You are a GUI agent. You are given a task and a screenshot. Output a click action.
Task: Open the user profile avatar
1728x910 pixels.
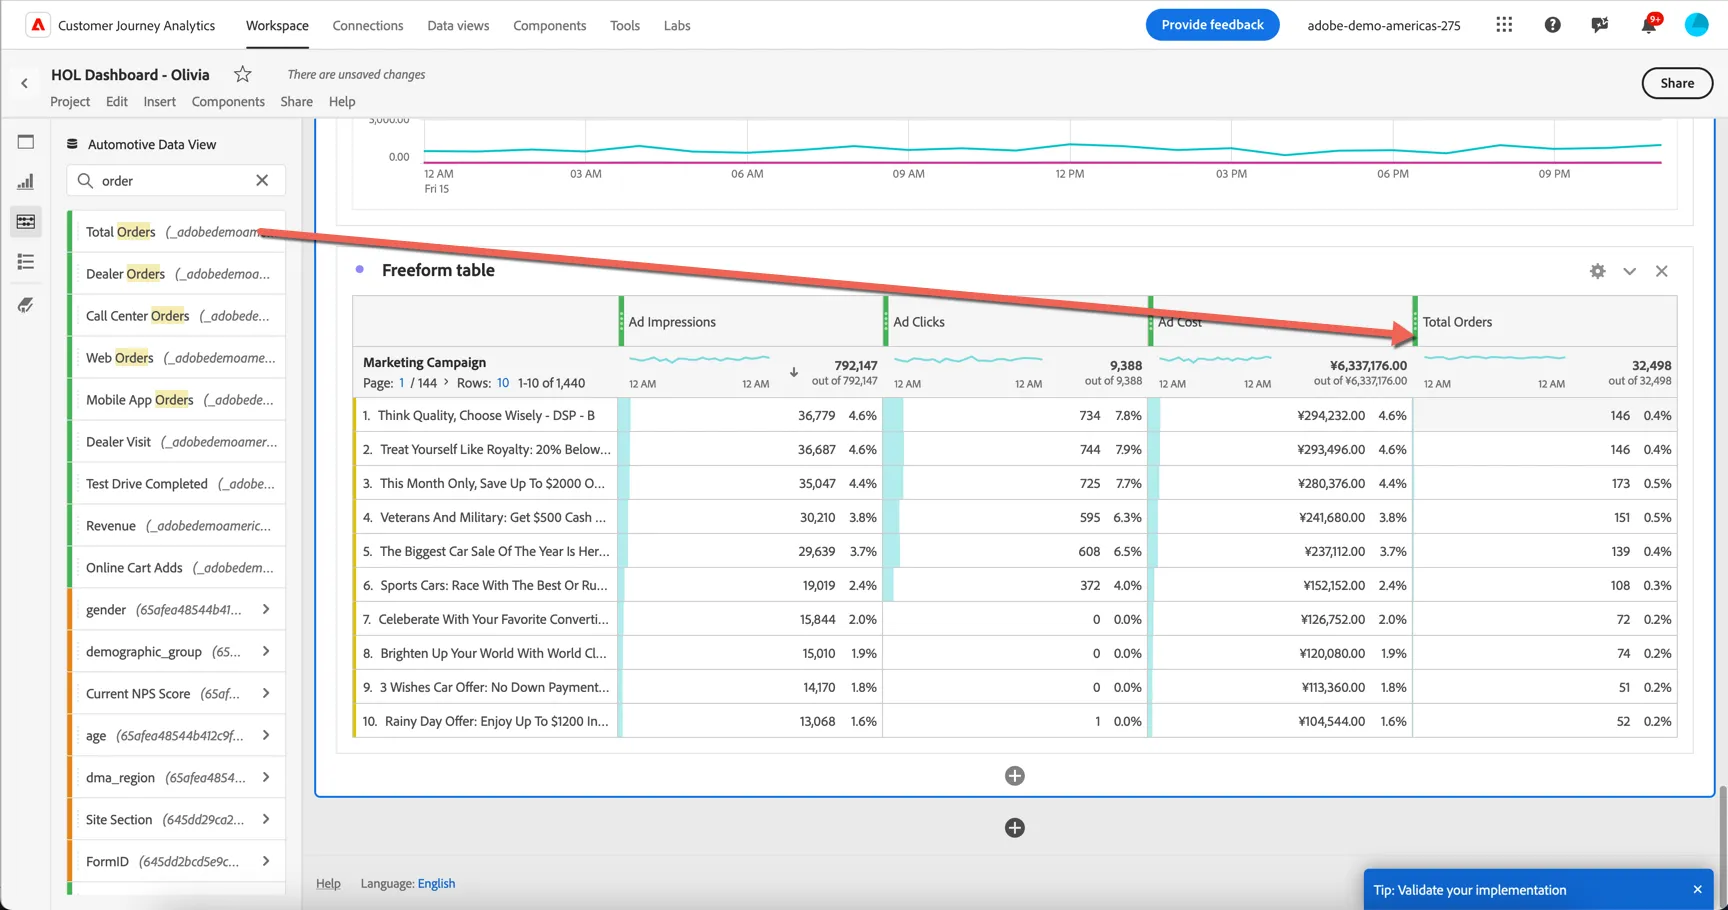[x=1696, y=25]
